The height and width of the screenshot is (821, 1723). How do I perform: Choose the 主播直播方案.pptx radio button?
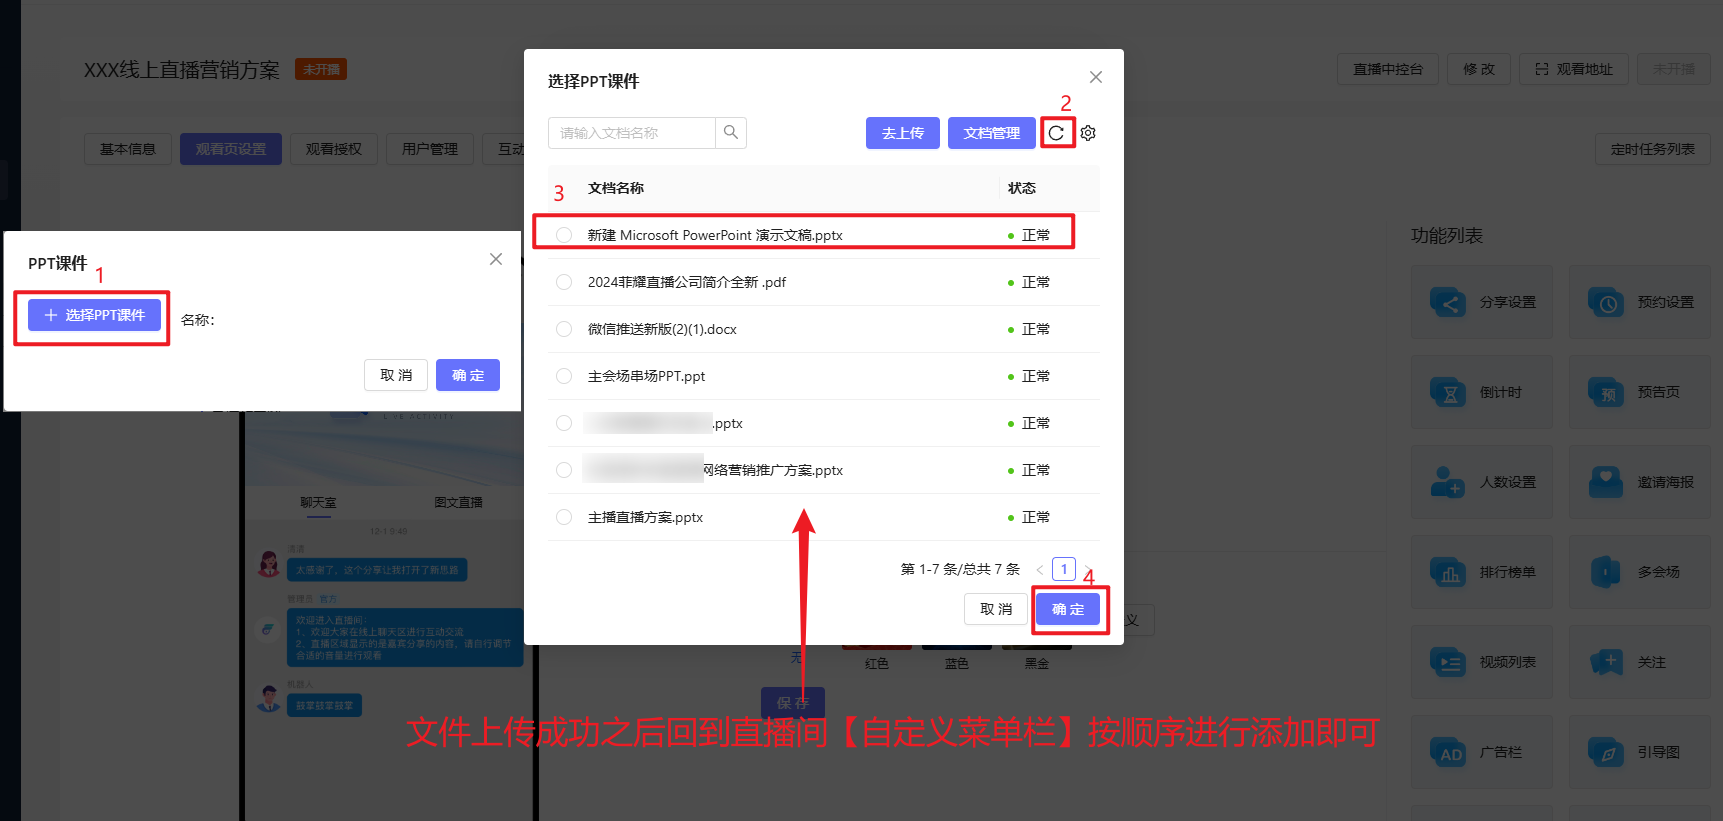click(564, 517)
